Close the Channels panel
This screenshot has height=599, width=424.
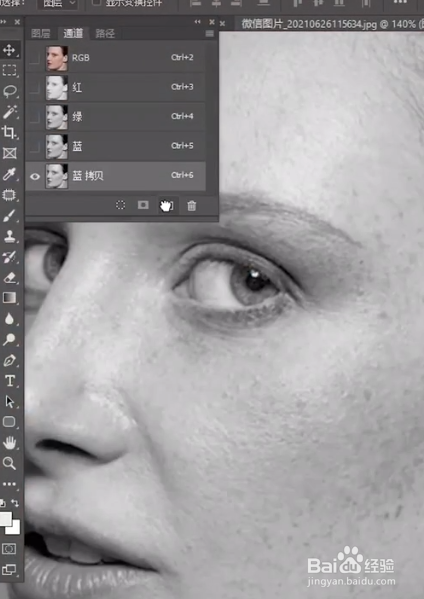(x=212, y=22)
